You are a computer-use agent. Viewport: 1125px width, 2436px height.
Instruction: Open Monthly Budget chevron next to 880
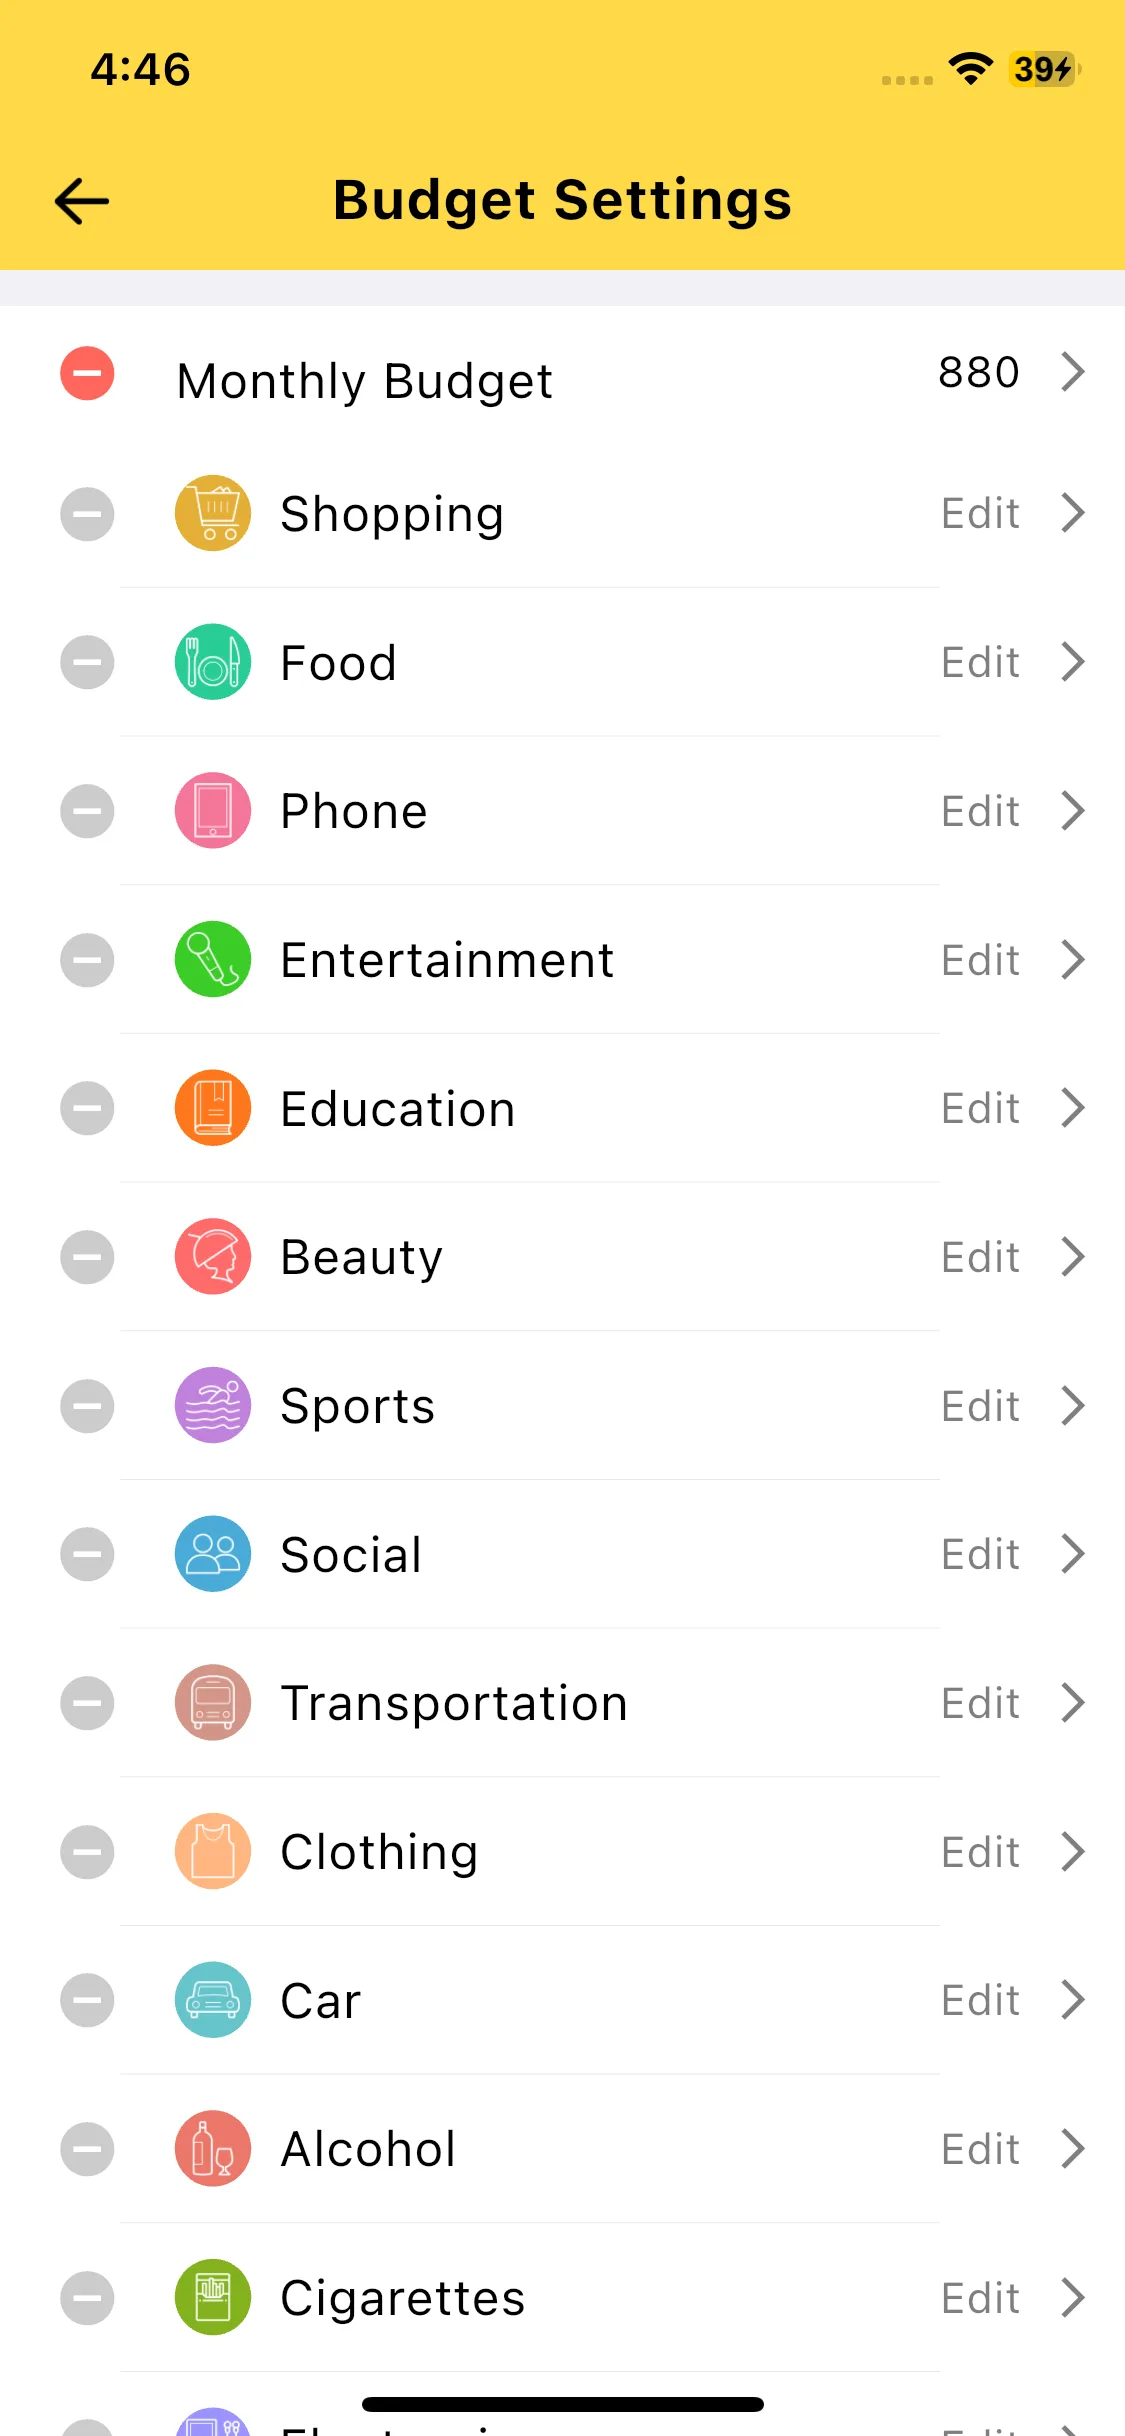tap(1073, 372)
